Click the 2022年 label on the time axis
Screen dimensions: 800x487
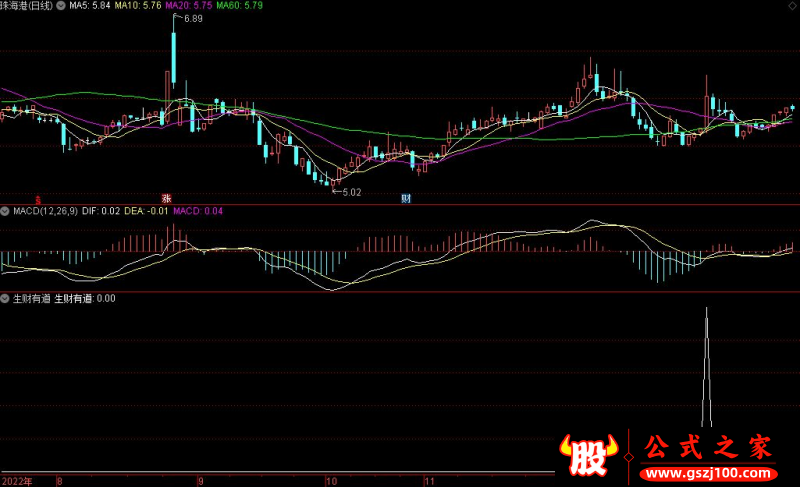pos(17,481)
